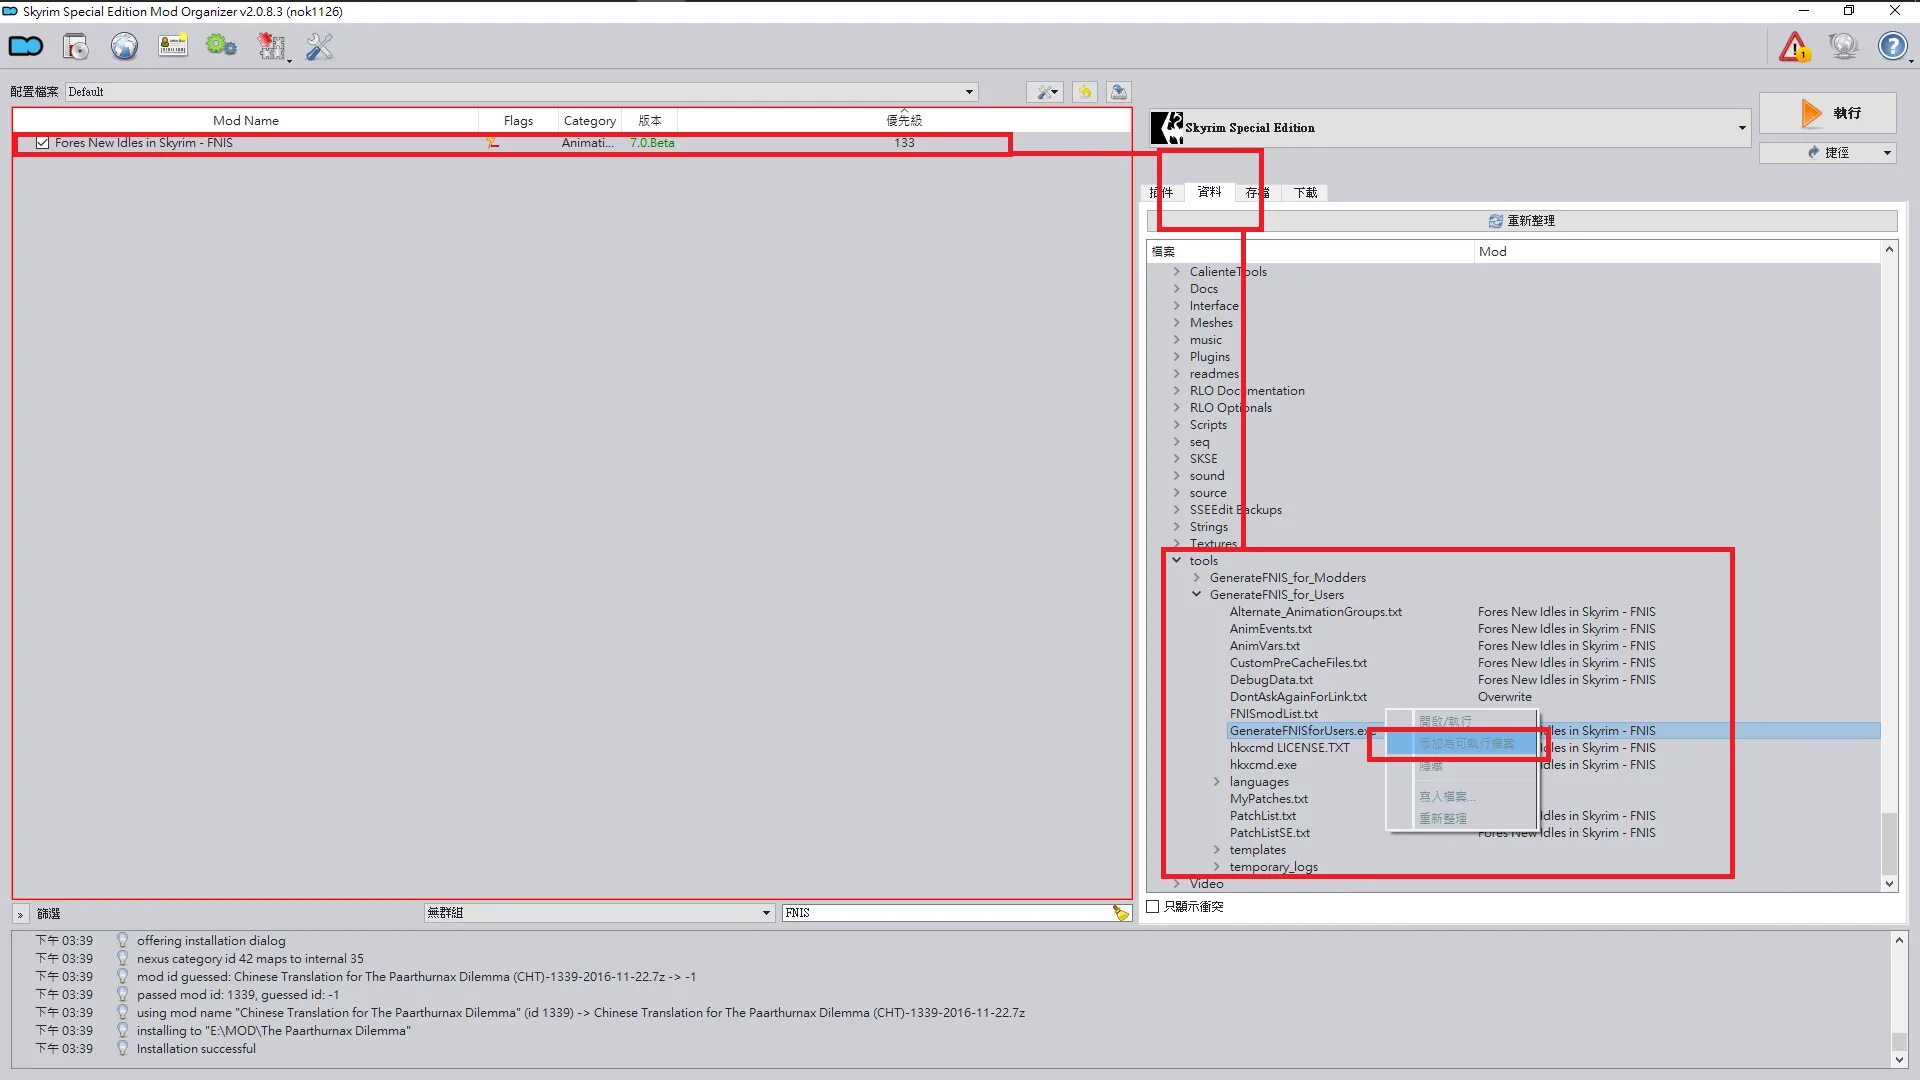Select DontAskAgainForLink.txt file
This screenshot has height=1080, width=1920.
click(1298, 697)
